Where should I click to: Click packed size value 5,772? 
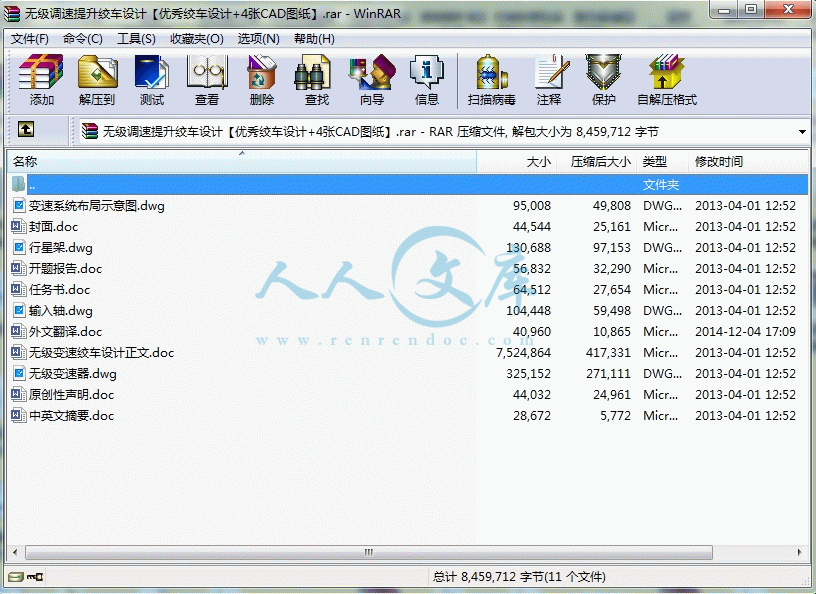(615, 415)
